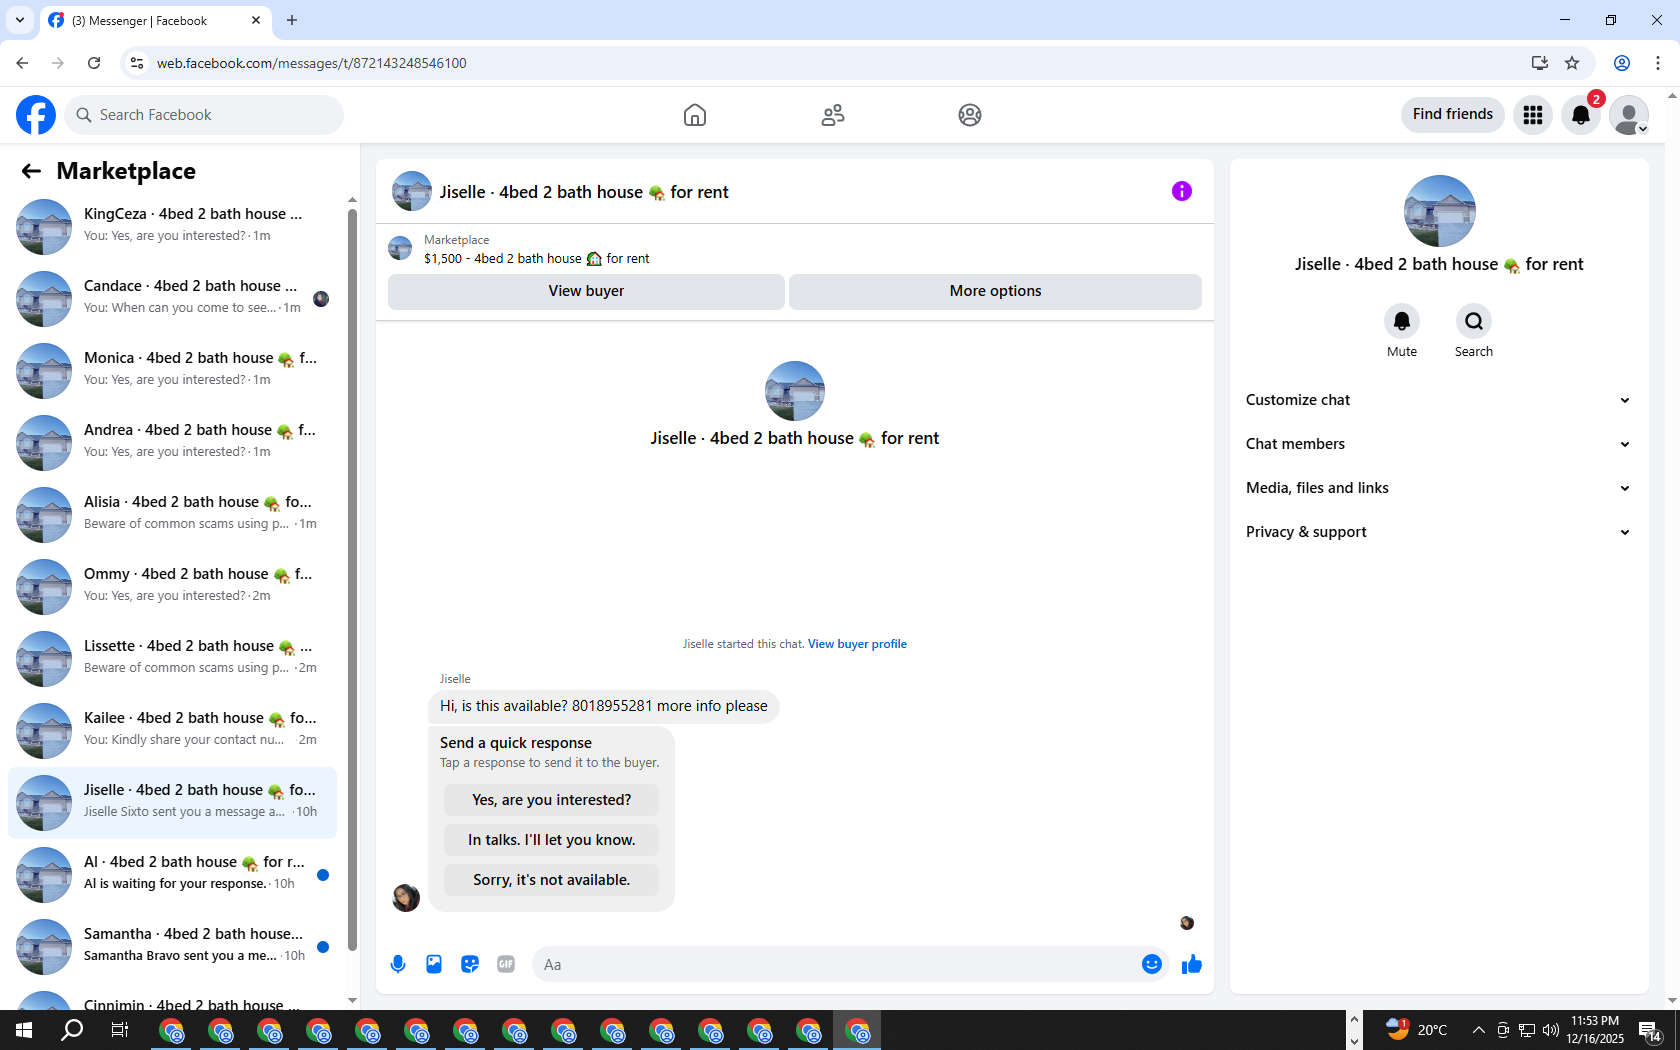Viewport: 1680px width, 1050px height.
Task: Expand Chat members section
Action: [x=1439, y=444]
